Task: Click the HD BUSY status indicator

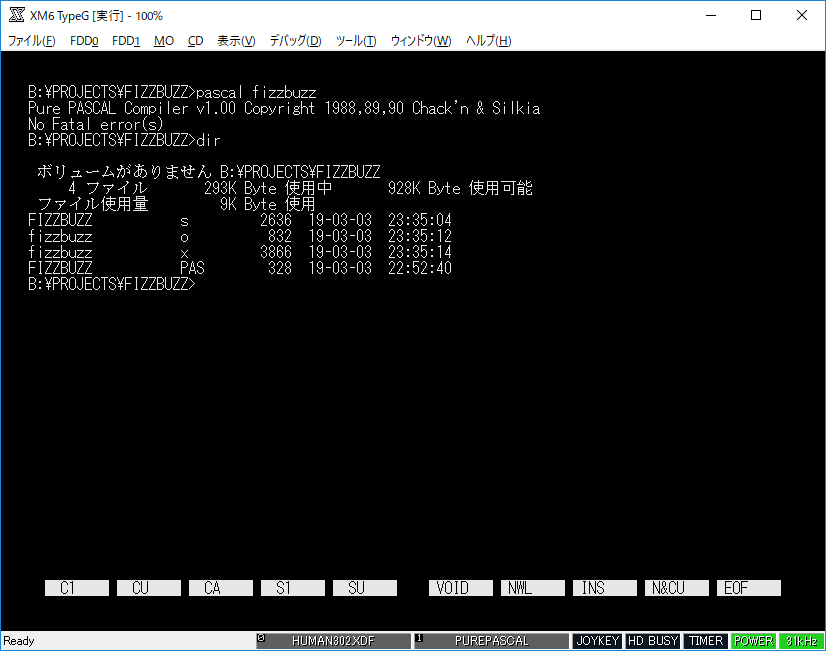Action: pos(653,641)
